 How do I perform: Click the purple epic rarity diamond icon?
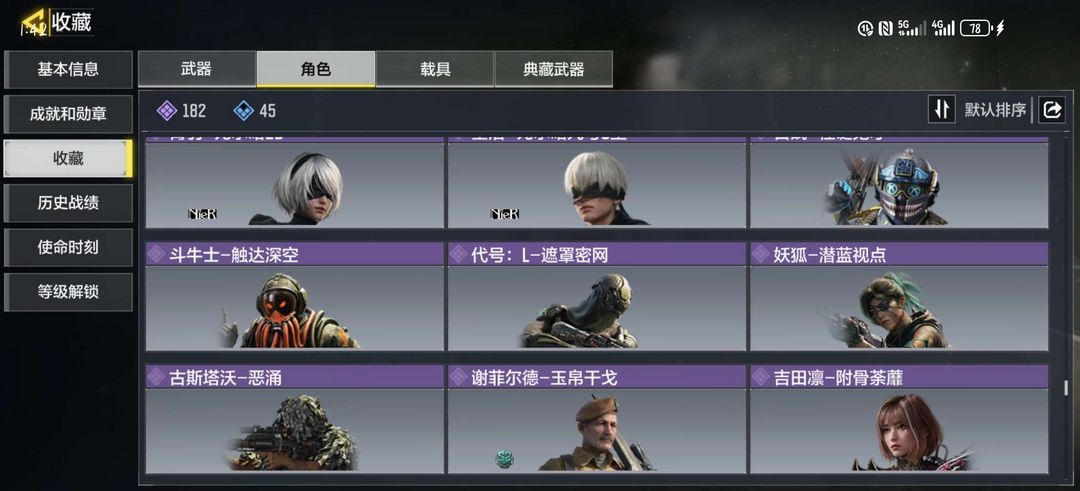point(167,110)
